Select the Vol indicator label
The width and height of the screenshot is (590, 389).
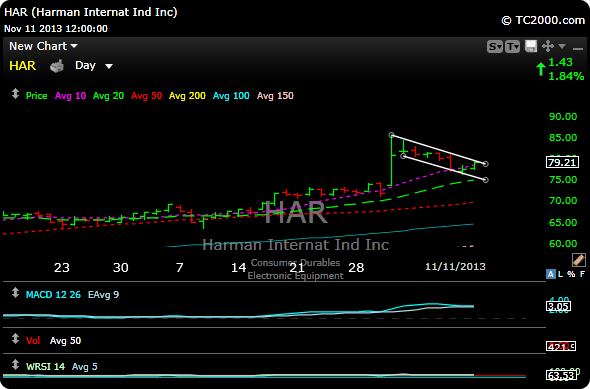pyautogui.click(x=33, y=341)
